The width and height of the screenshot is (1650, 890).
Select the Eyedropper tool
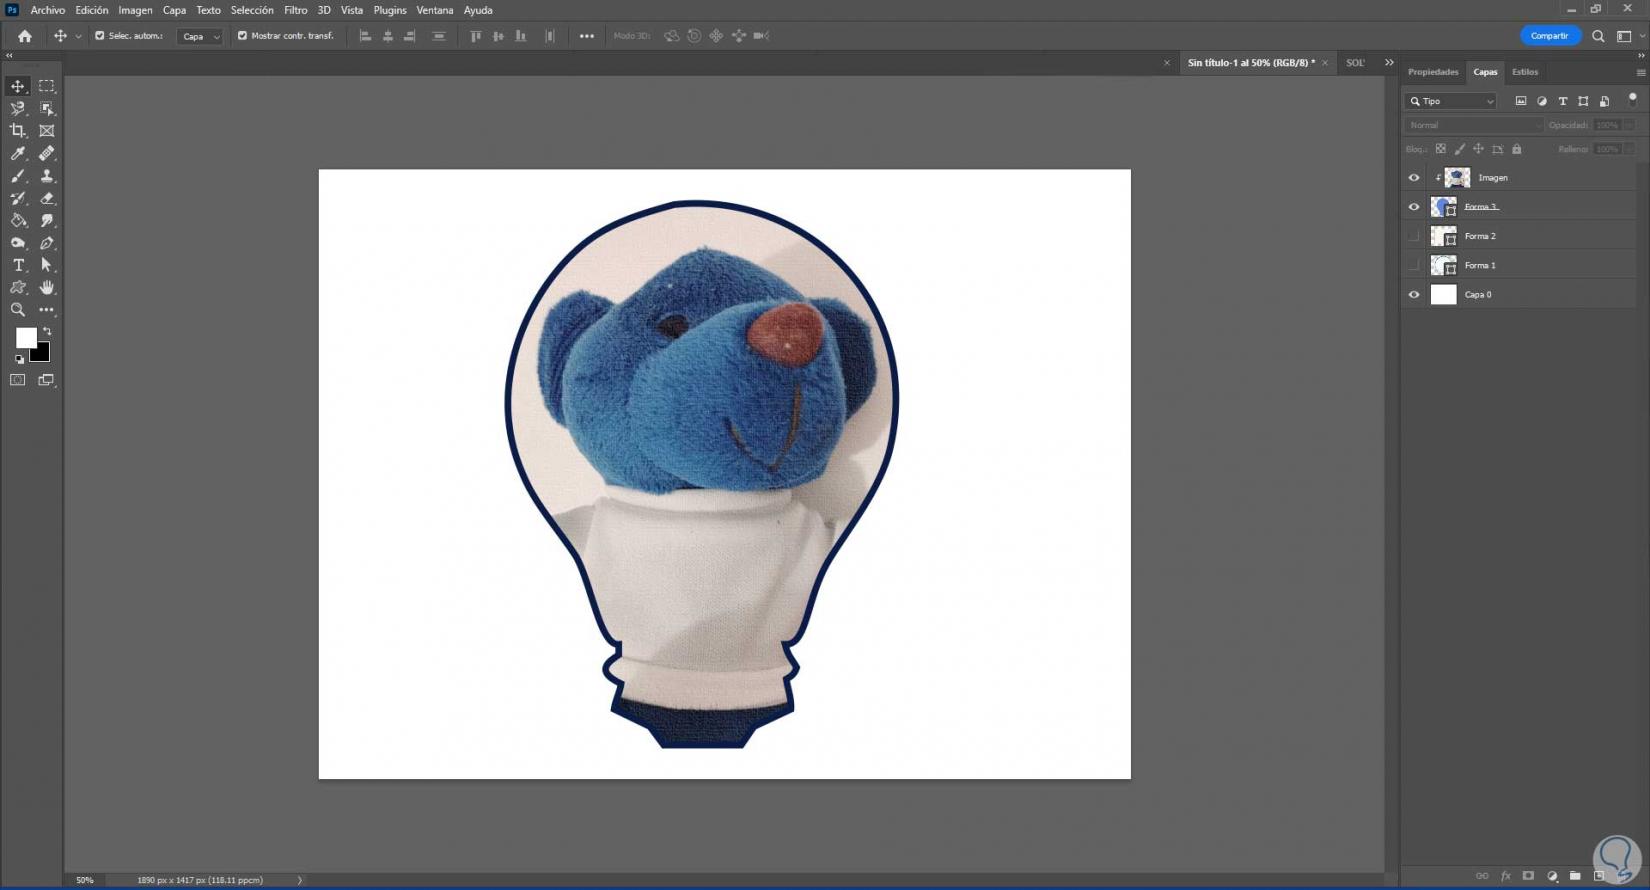click(18, 154)
